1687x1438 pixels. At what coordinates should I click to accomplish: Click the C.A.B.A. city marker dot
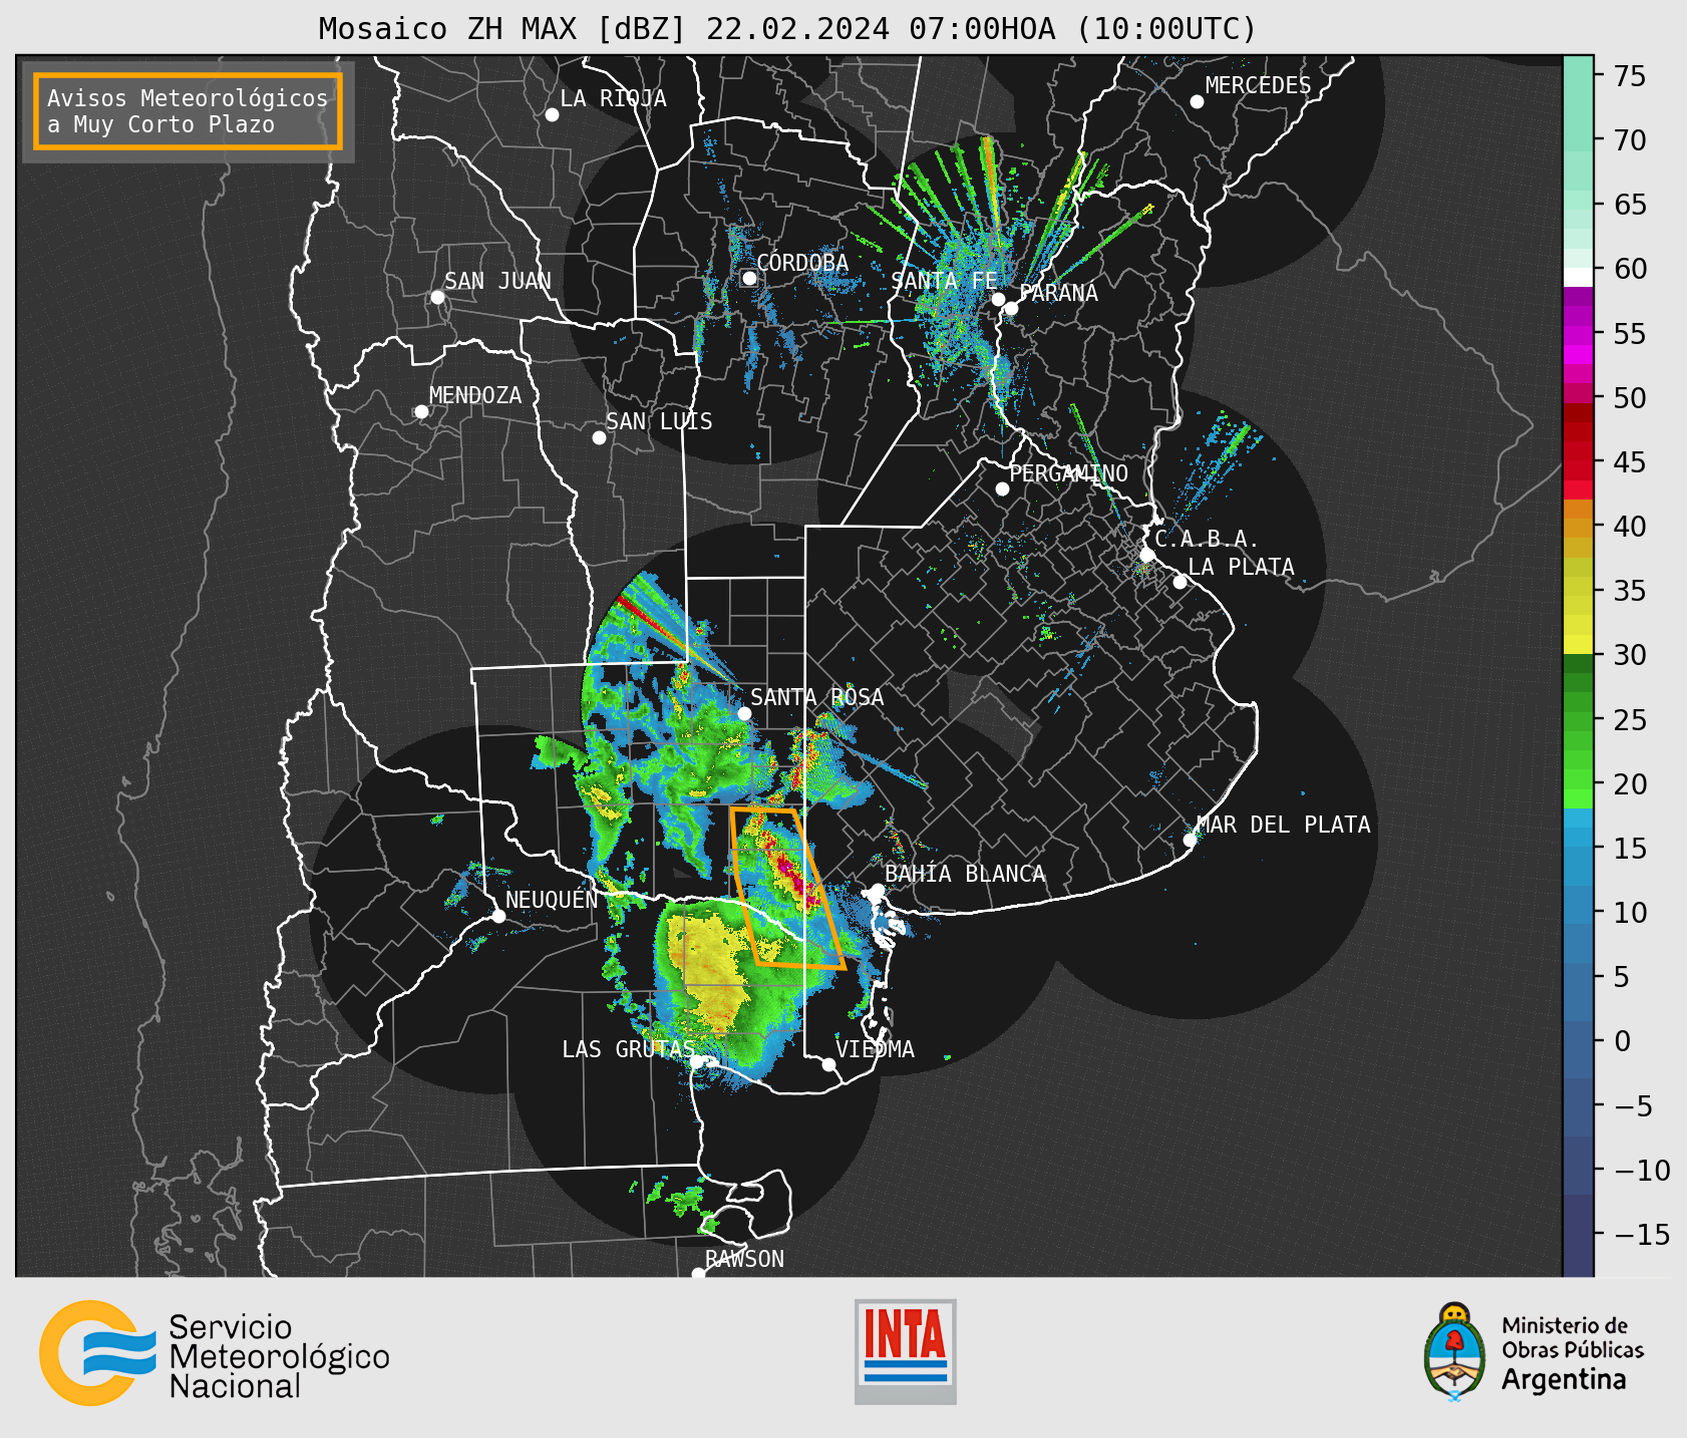tap(1148, 555)
